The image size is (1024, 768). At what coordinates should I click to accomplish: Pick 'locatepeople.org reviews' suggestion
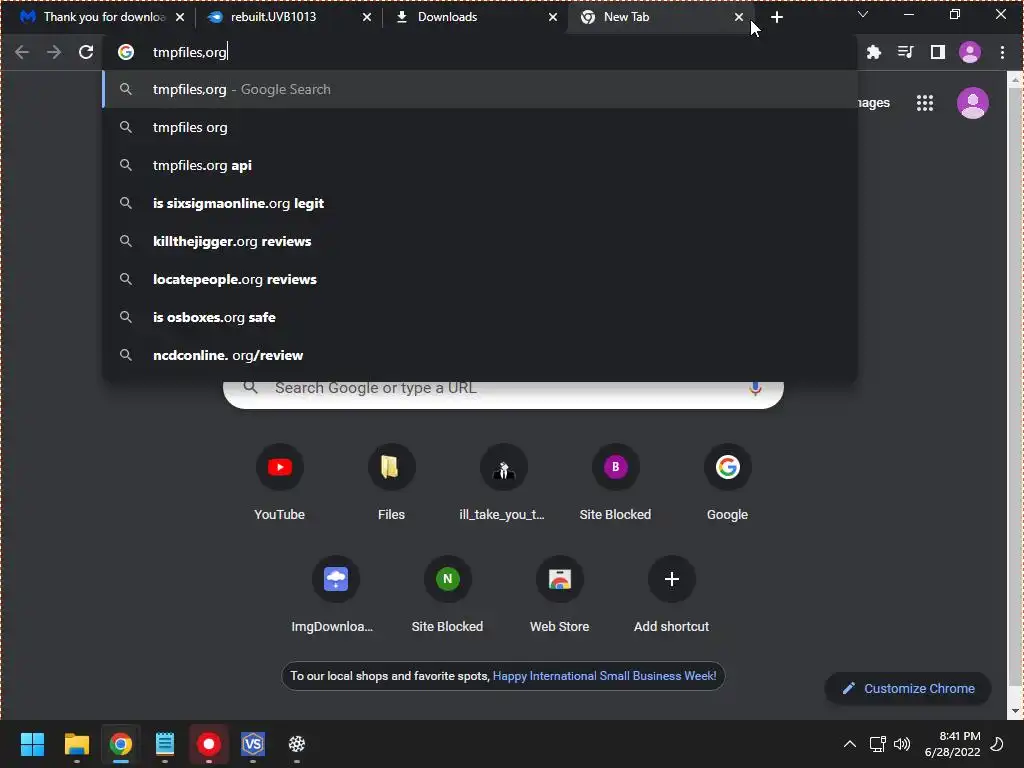[x=480, y=279]
